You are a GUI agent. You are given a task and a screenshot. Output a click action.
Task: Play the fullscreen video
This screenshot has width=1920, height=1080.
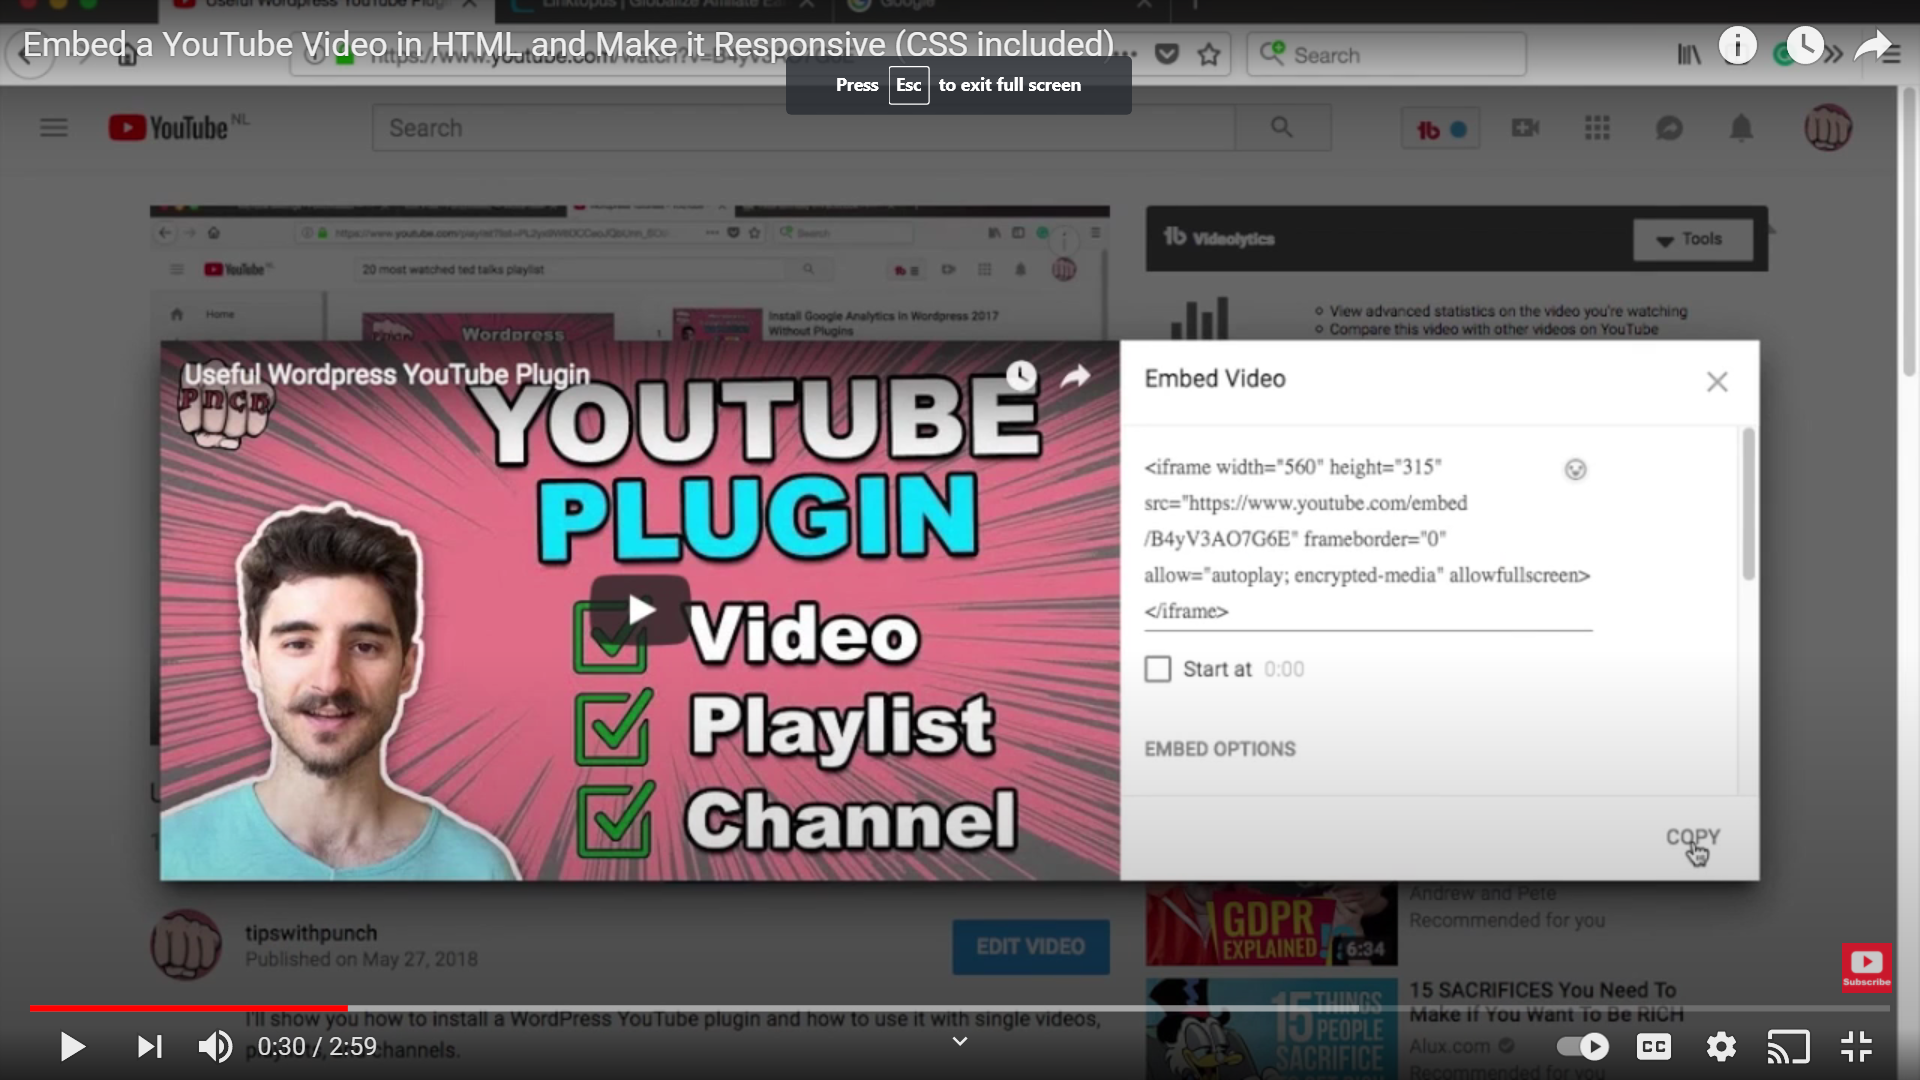(72, 1047)
